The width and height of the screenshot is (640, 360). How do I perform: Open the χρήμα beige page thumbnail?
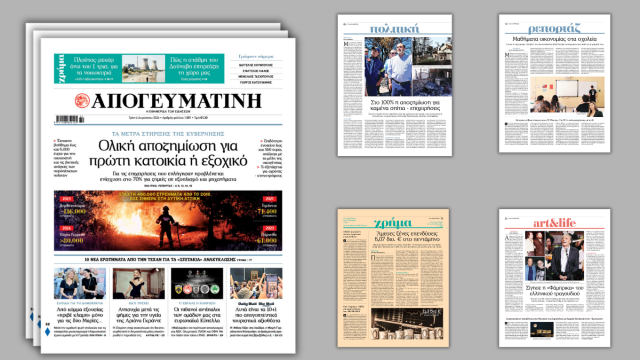click(393, 278)
